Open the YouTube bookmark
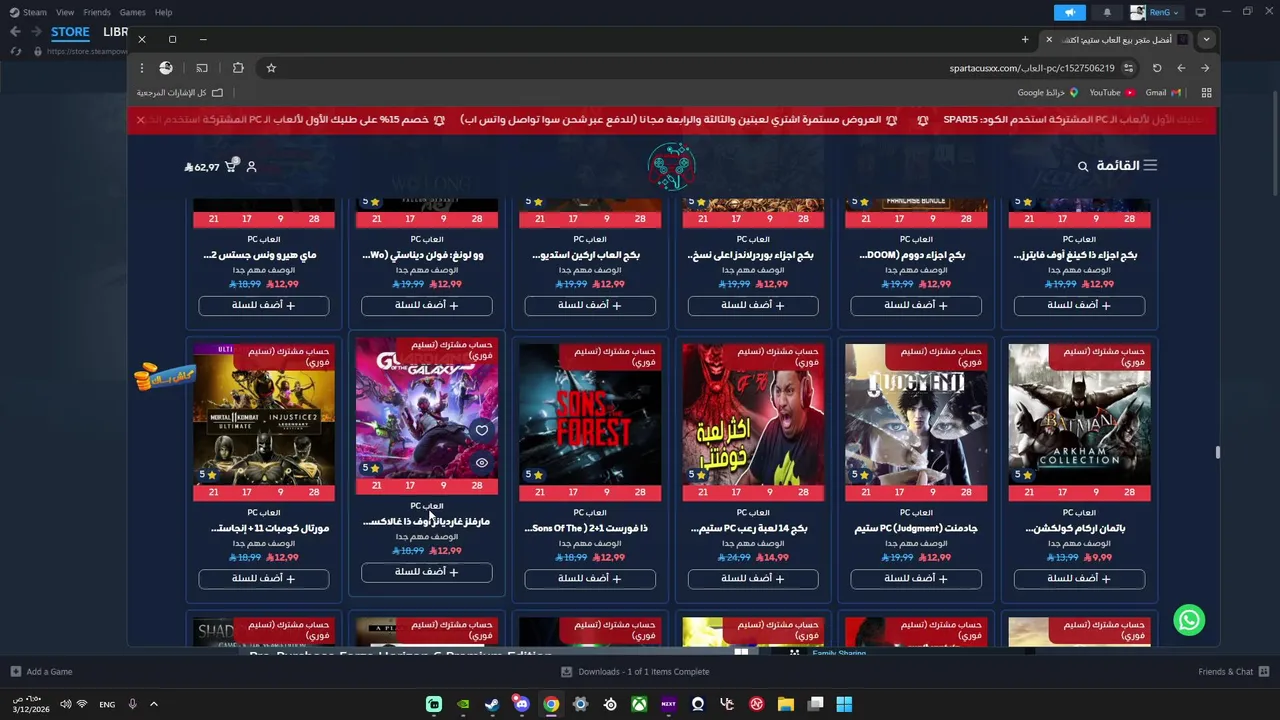This screenshot has width=1280, height=720. 1112,93
